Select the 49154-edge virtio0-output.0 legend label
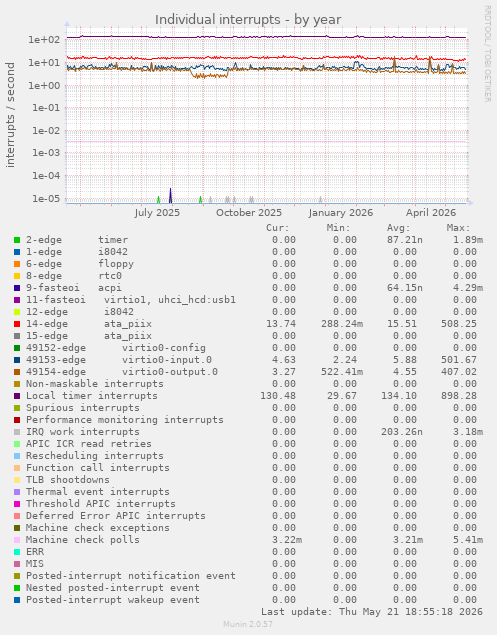Image resolution: width=497 pixels, height=635 pixels. pos(122,372)
